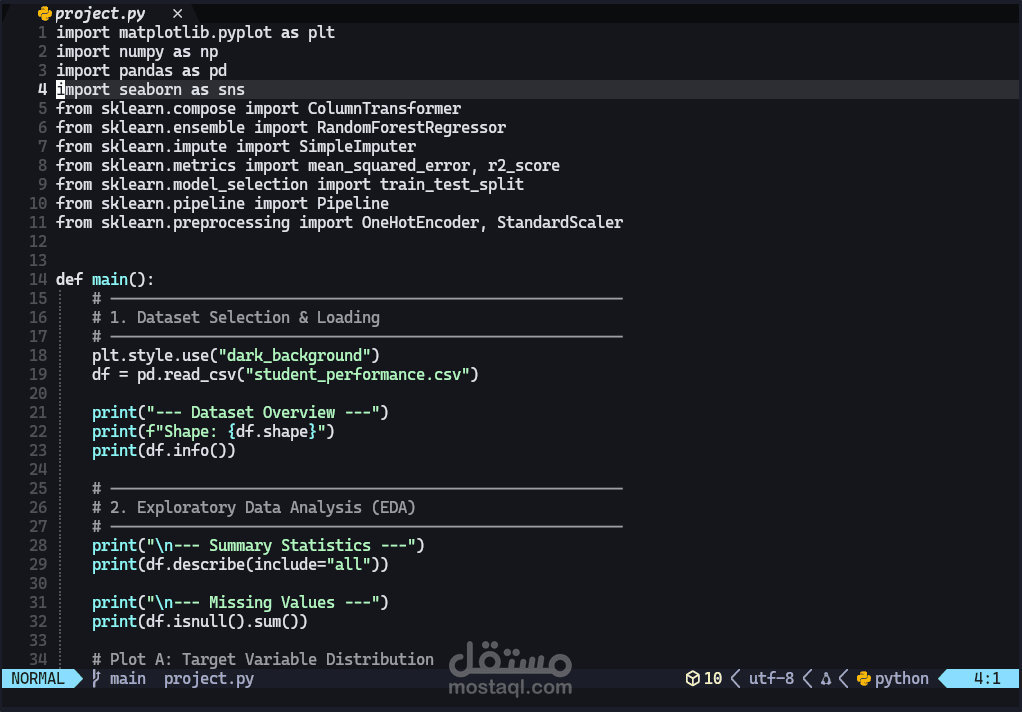The width and height of the screenshot is (1022, 712).
Task: Click the python filetype label in statusline
Action: pos(901,679)
